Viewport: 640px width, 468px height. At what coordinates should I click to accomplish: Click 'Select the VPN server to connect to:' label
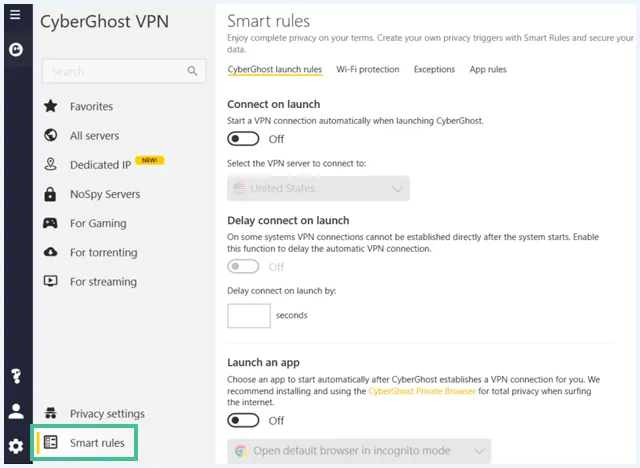click(x=297, y=164)
